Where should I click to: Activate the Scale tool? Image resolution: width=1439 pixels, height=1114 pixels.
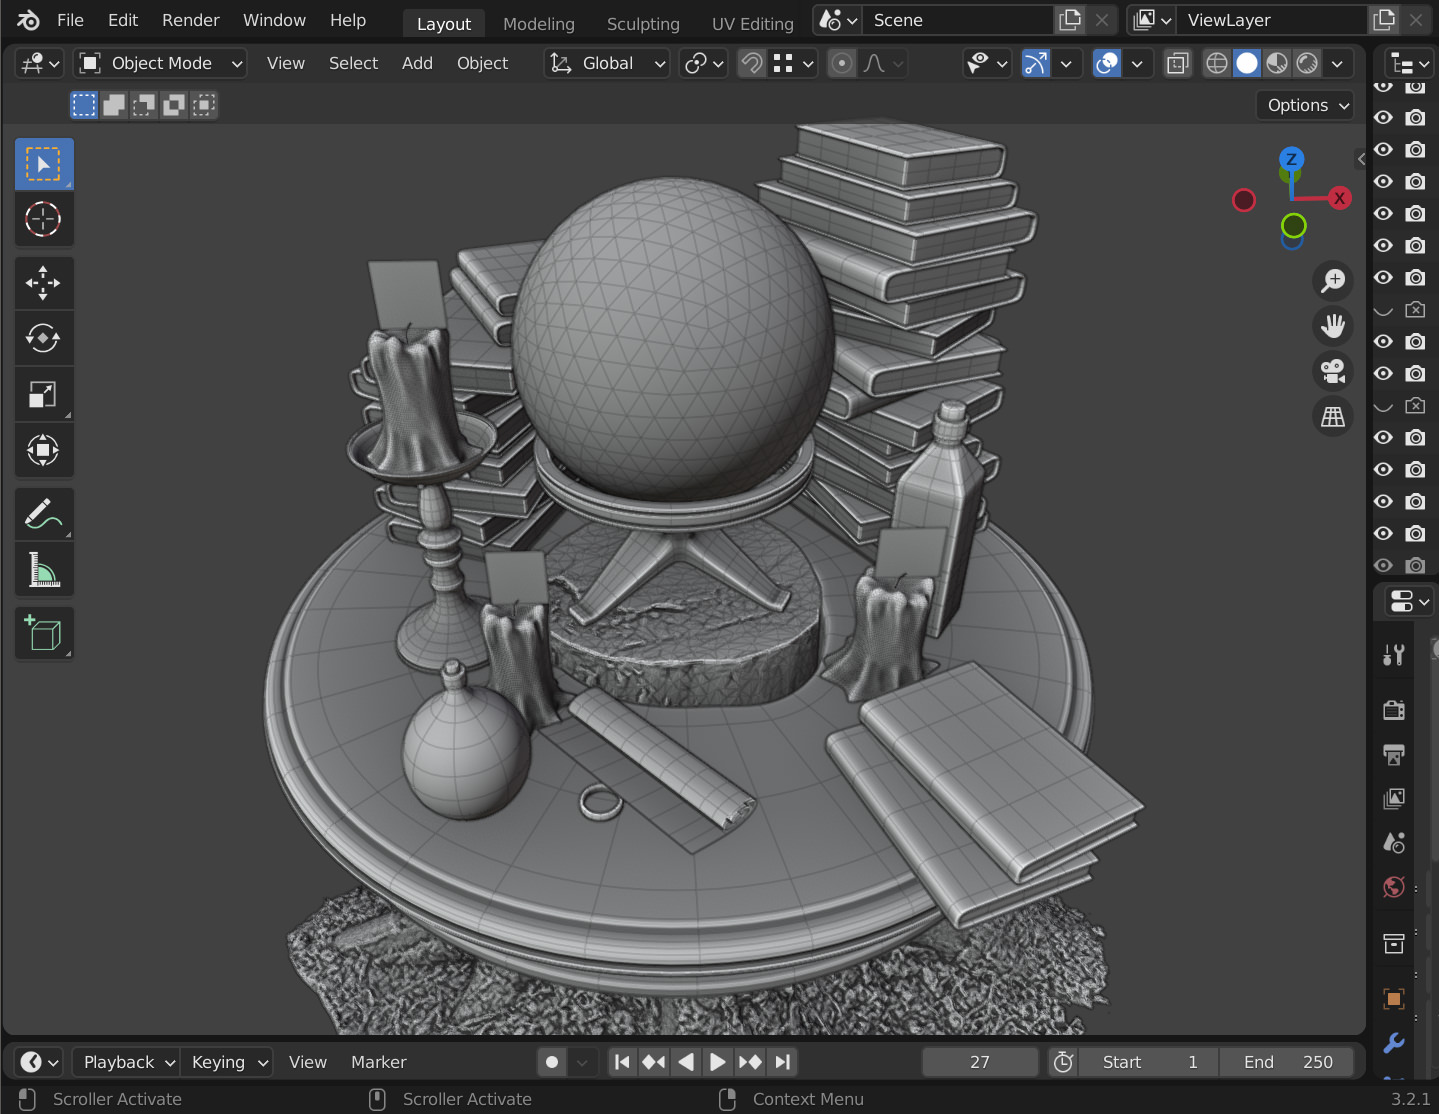(44, 393)
